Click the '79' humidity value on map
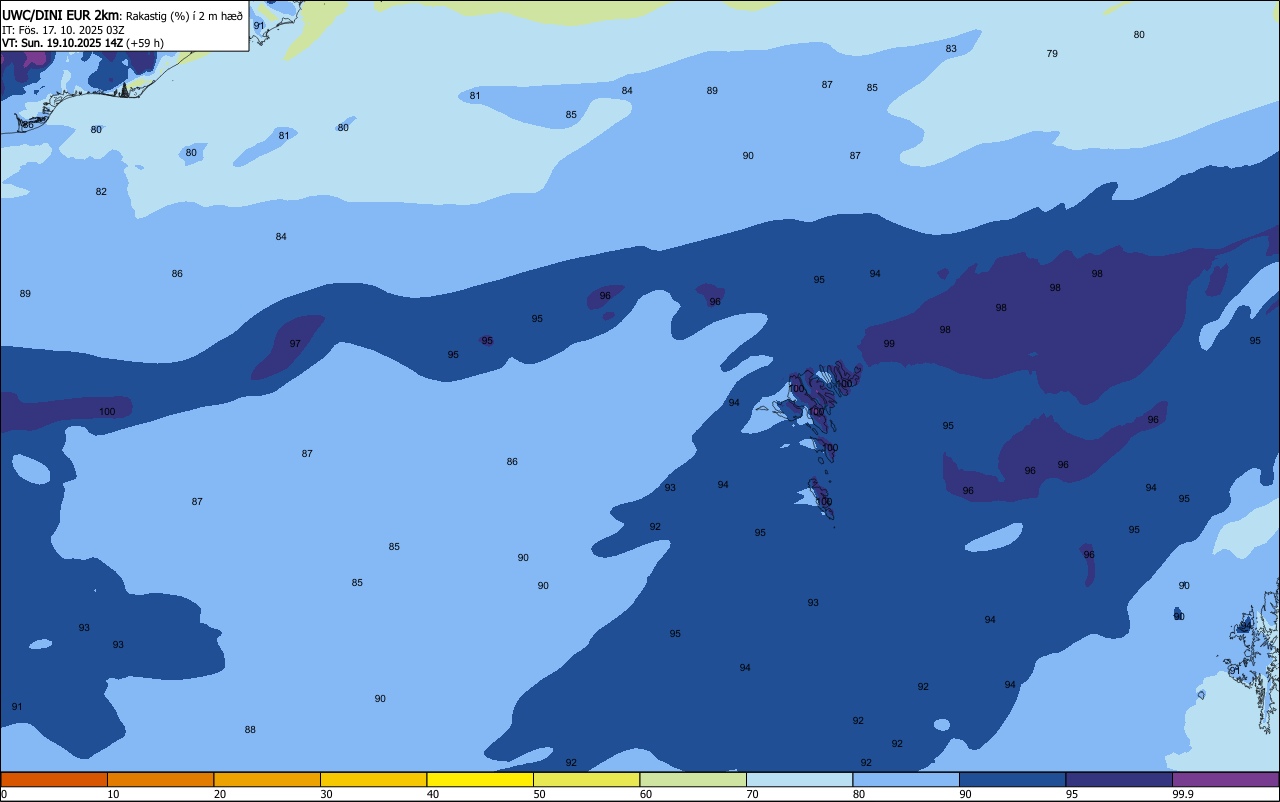1280x802 pixels. coord(1052,54)
